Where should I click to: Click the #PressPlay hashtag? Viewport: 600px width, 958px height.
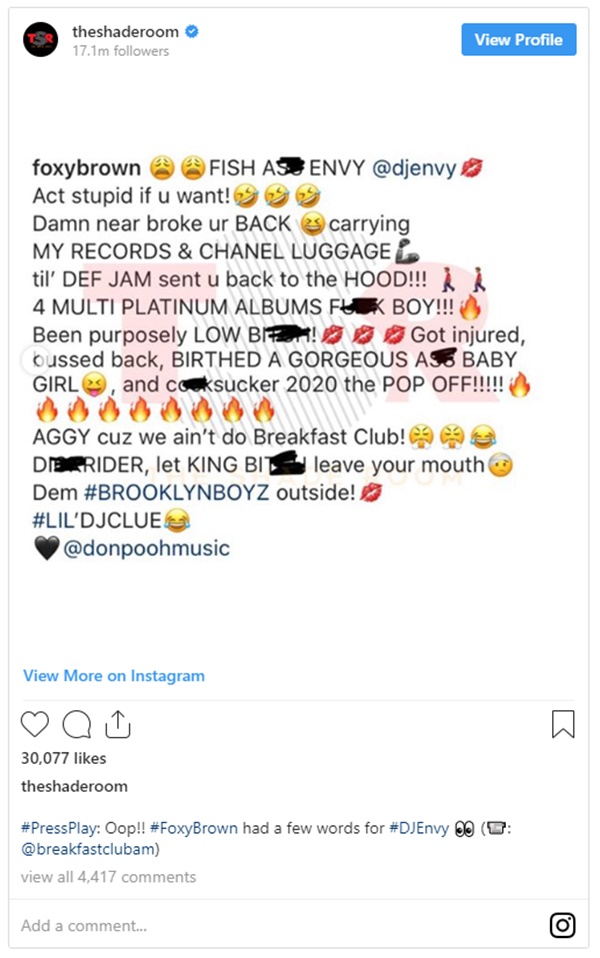coord(60,828)
